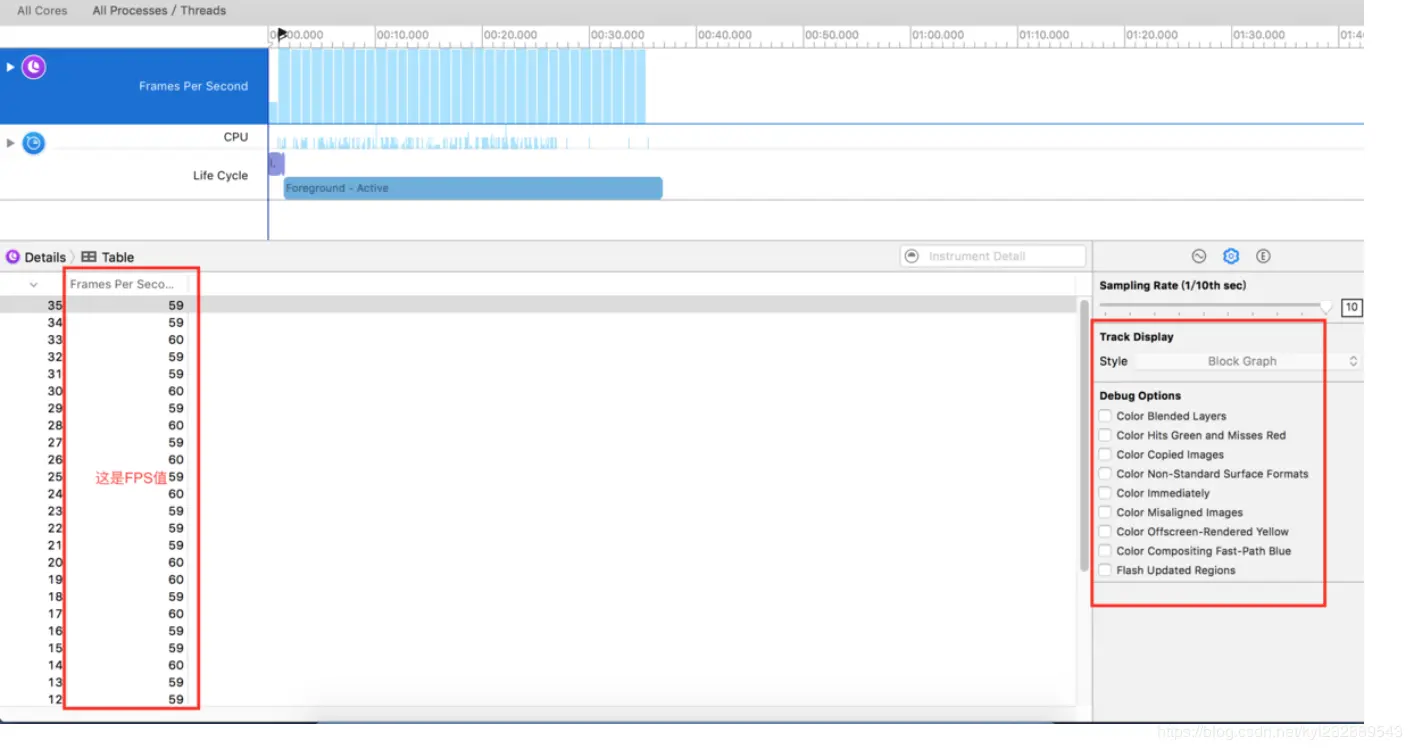Click the purple Details icon in breadcrumb
Viewport: 1412px width, 750px height.
pyautogui.click(x=13, y=257)
